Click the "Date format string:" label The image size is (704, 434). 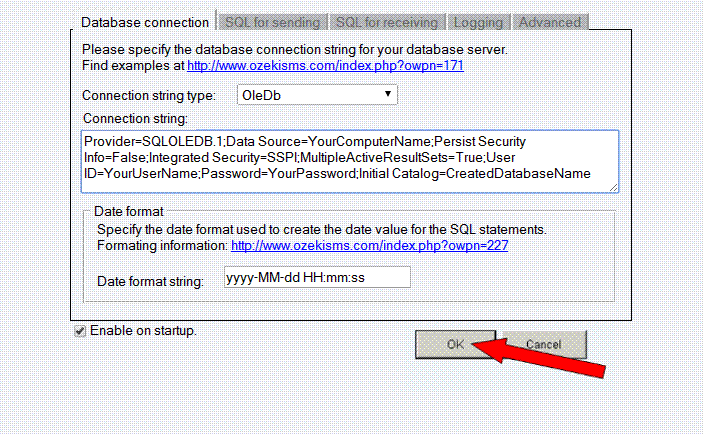[151, 281]
